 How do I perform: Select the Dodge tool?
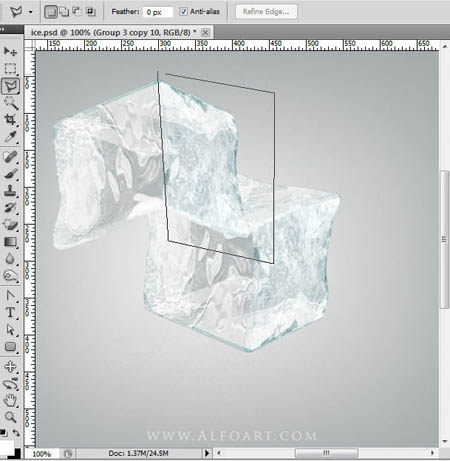[10, 276]
